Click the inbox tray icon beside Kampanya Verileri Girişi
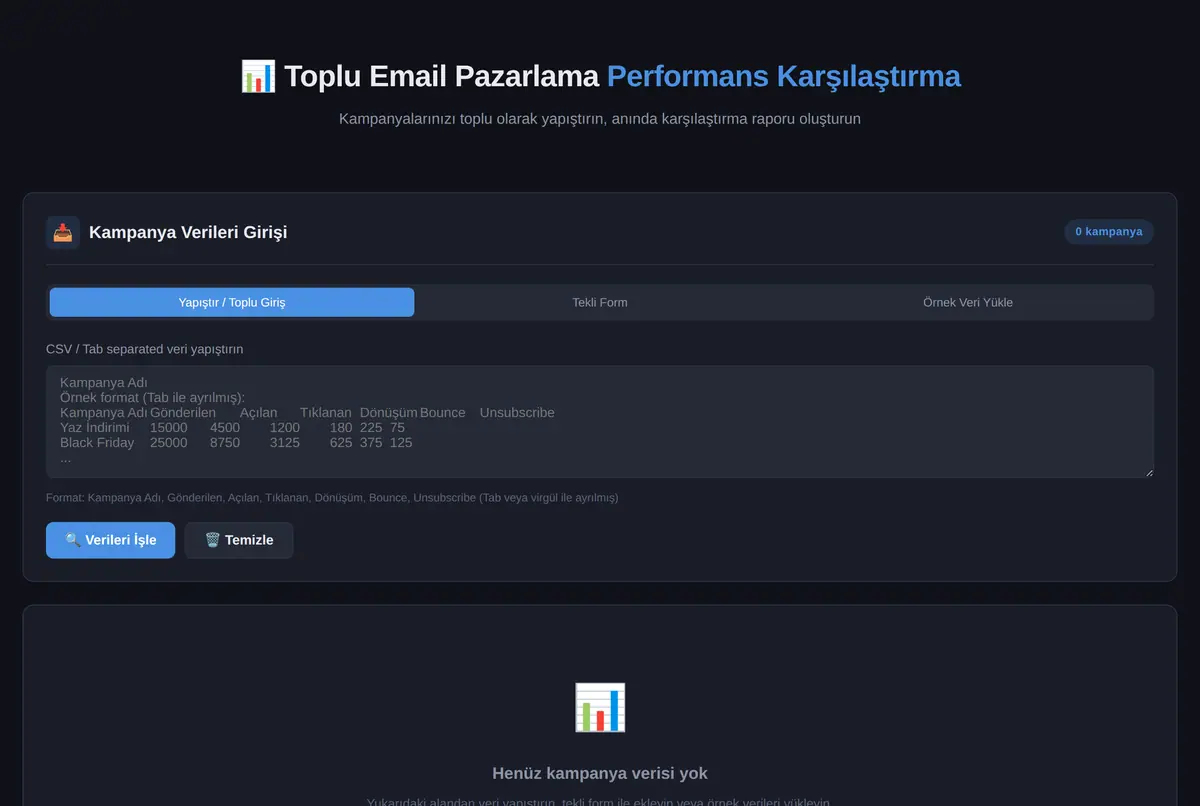 63,232
